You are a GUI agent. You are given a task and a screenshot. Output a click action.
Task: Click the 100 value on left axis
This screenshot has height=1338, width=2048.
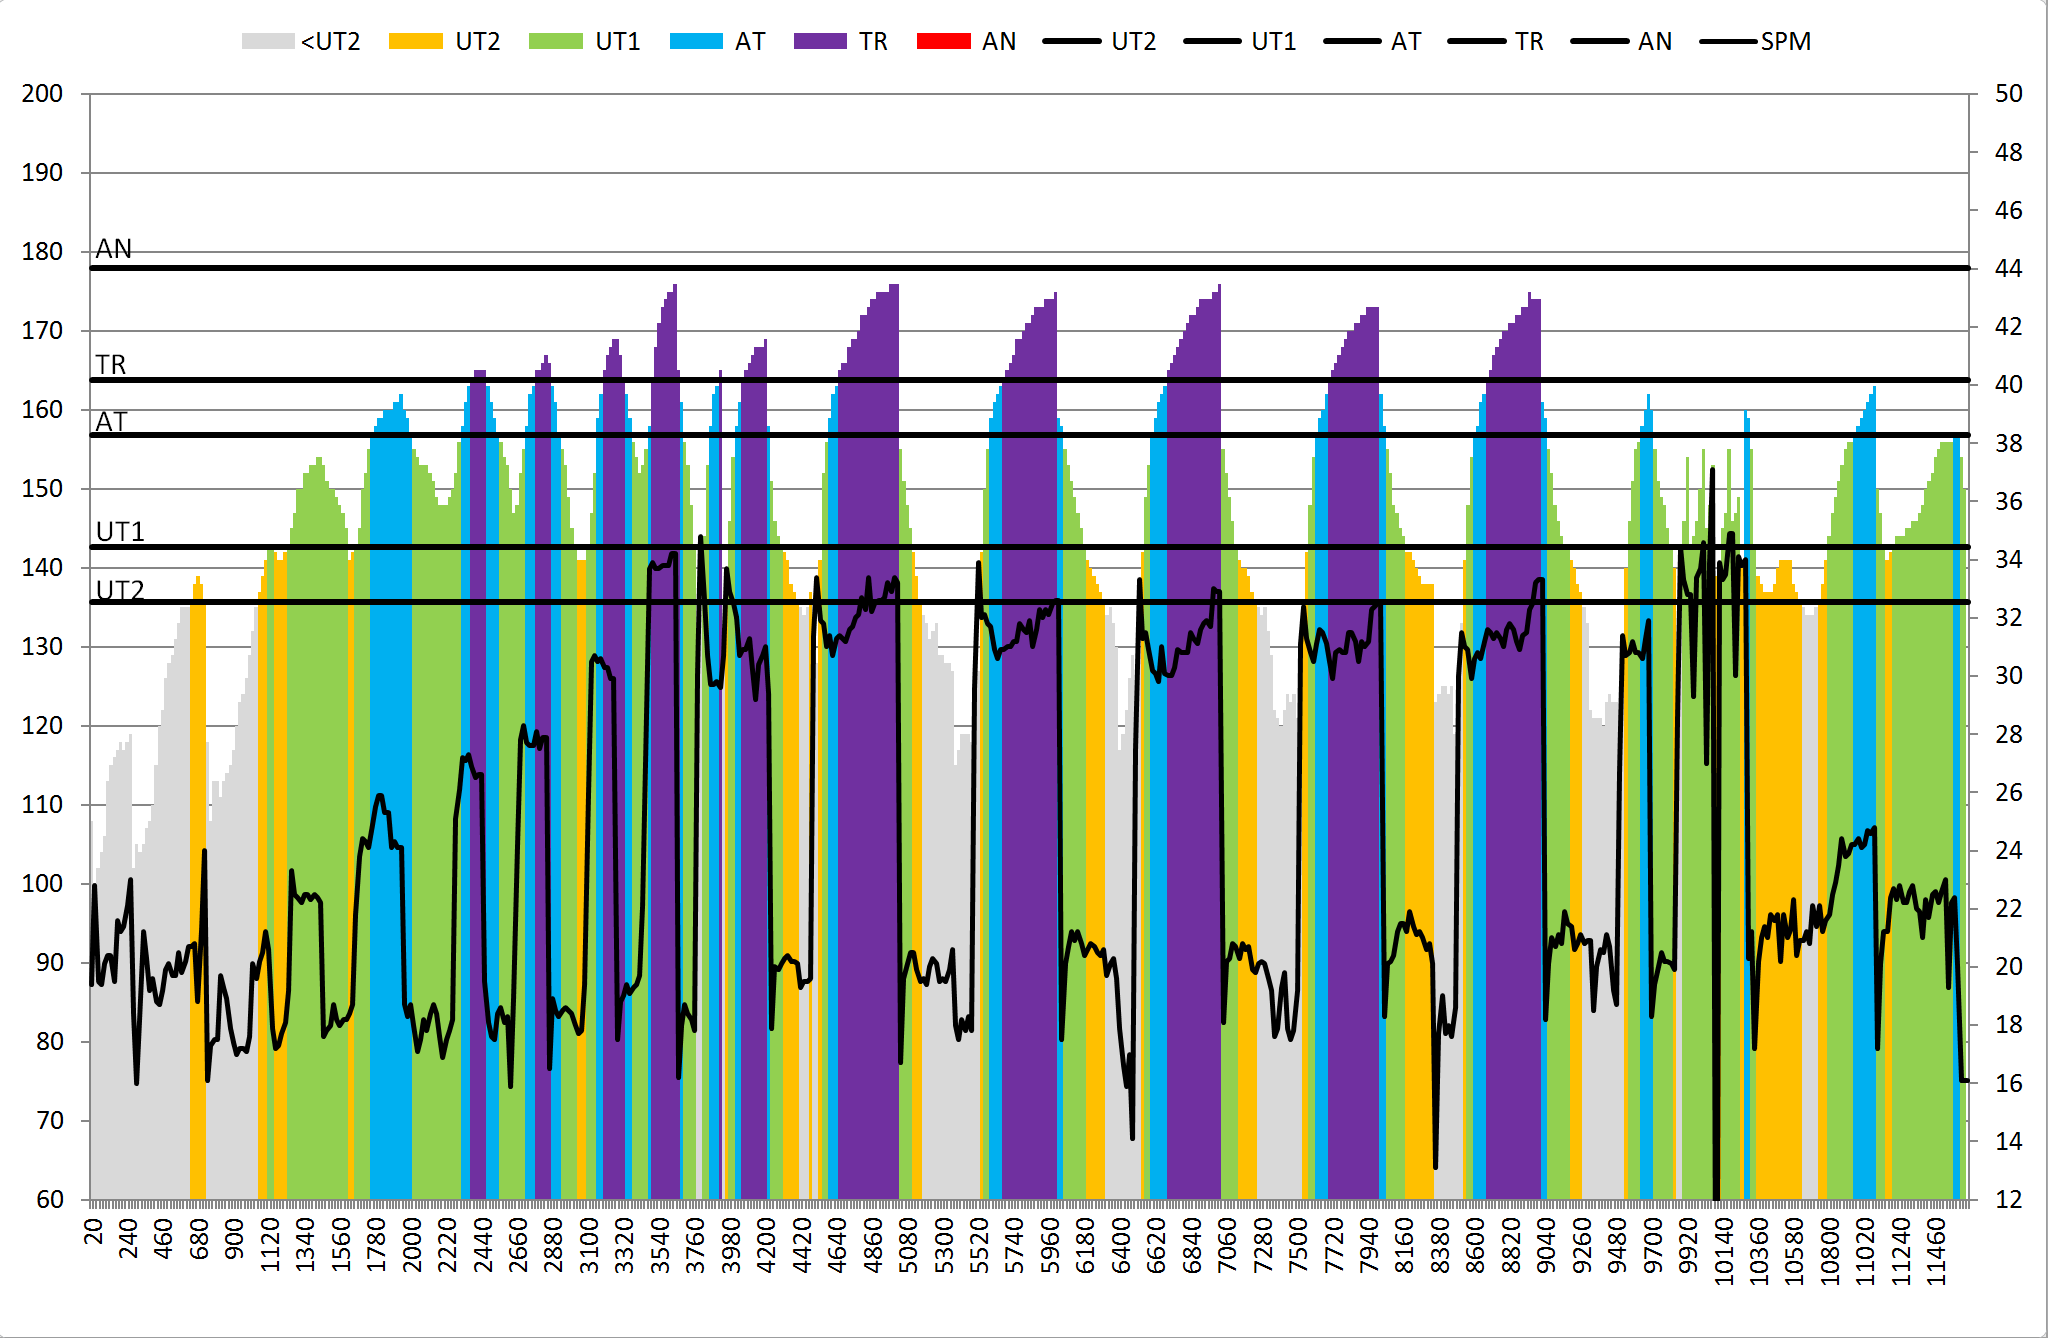pos(42,884)
